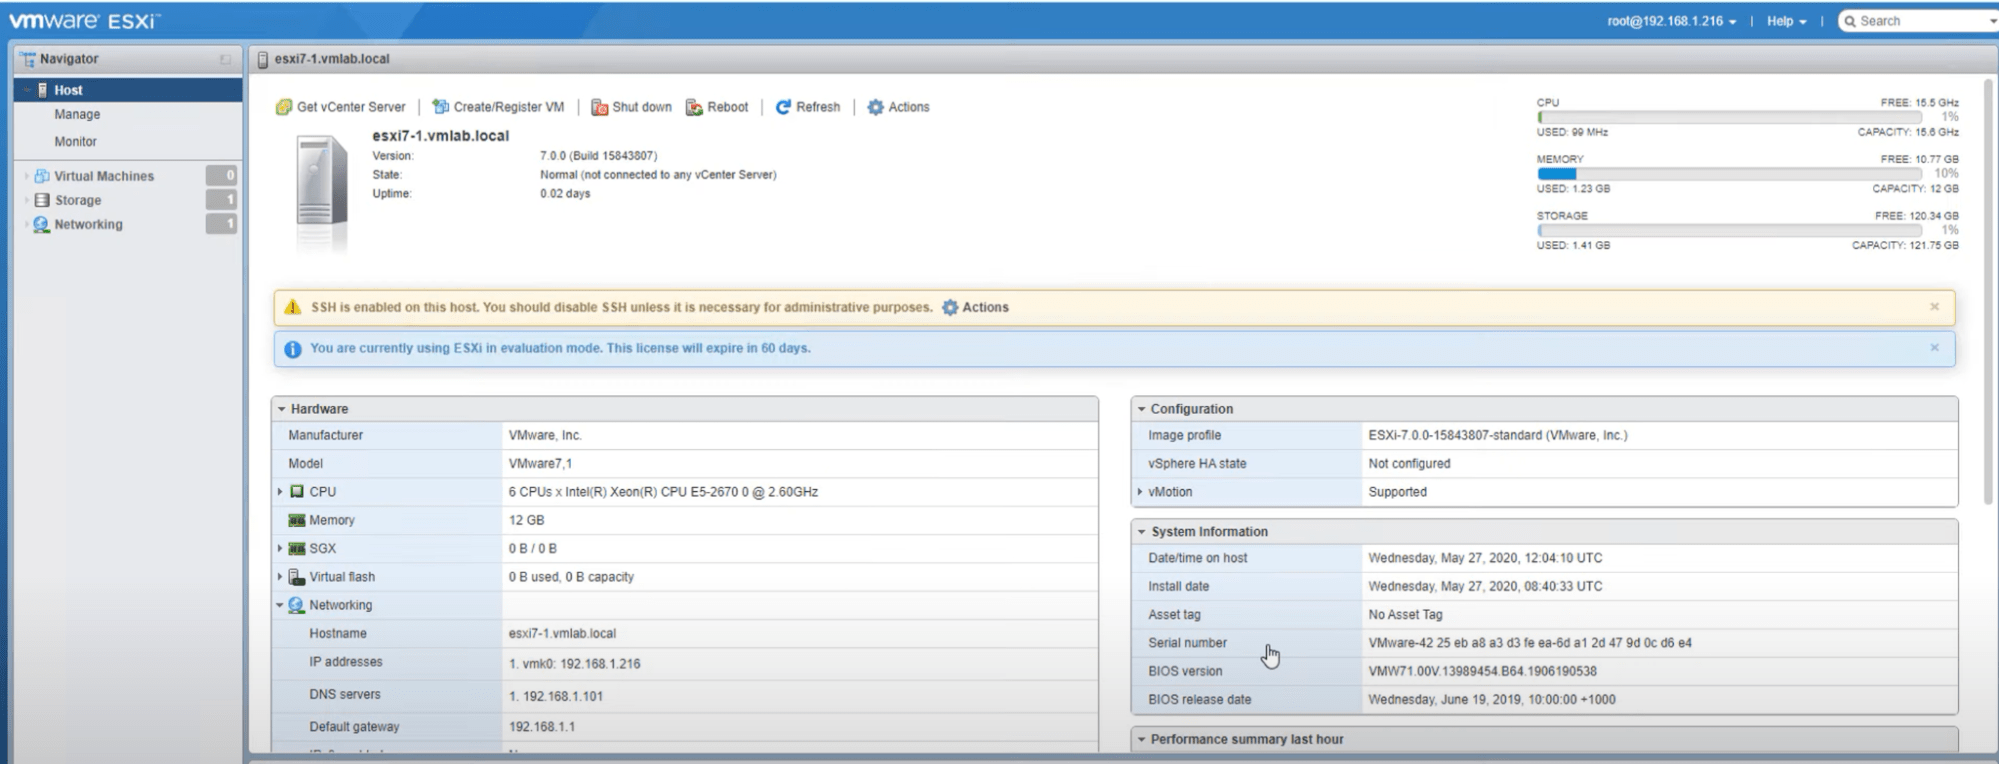Select the Image profile value
This screenshot has width=1999, height=765.
pyautogui.click(x=1497, y=436)
